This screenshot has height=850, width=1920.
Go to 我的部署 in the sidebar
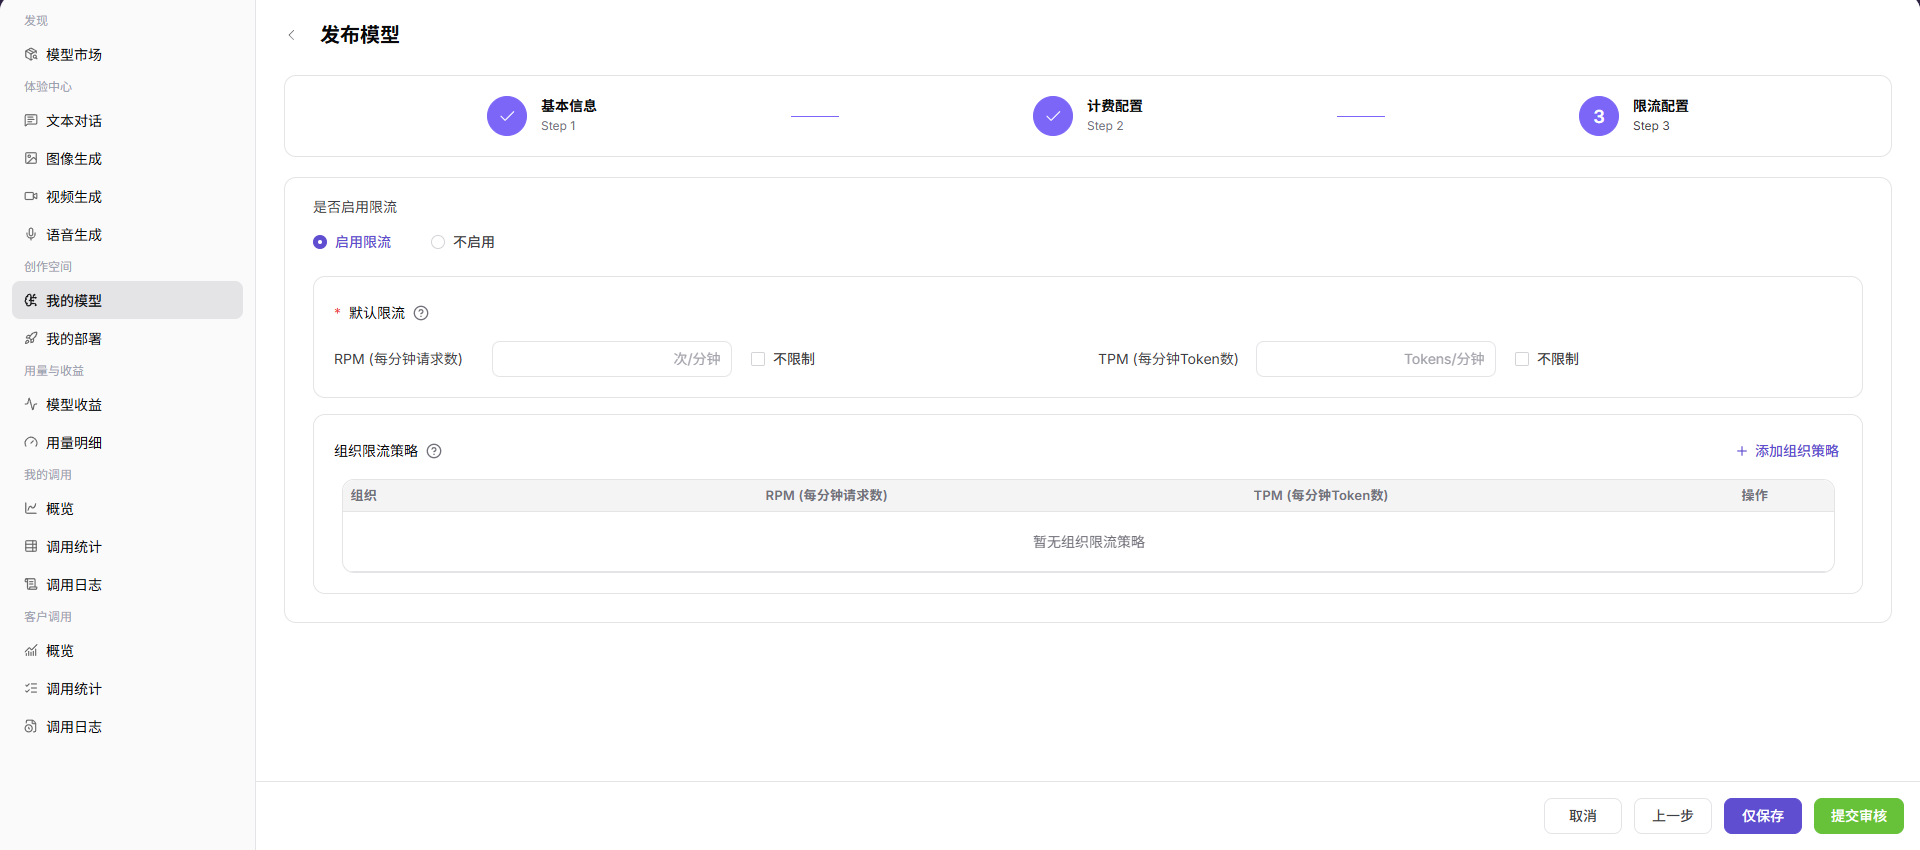click(127, 338)
